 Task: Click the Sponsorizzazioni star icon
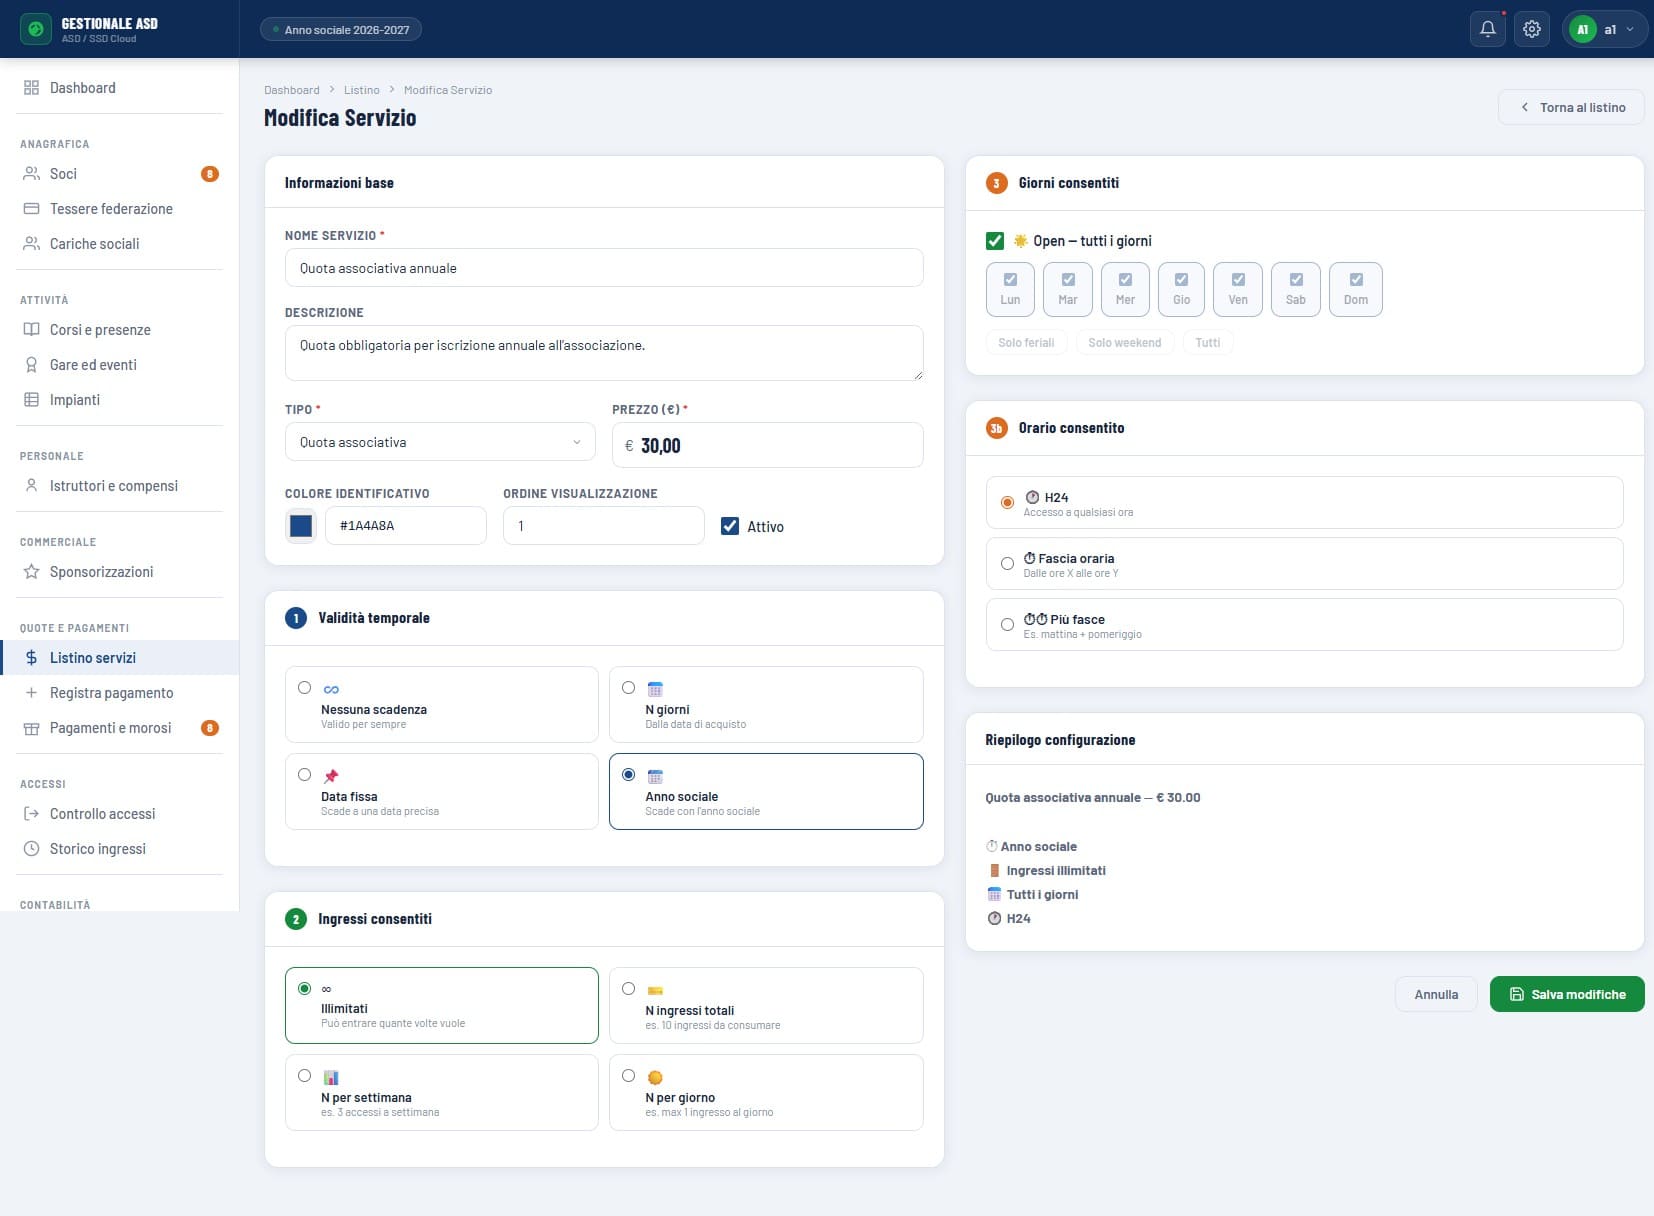[31, 572]
